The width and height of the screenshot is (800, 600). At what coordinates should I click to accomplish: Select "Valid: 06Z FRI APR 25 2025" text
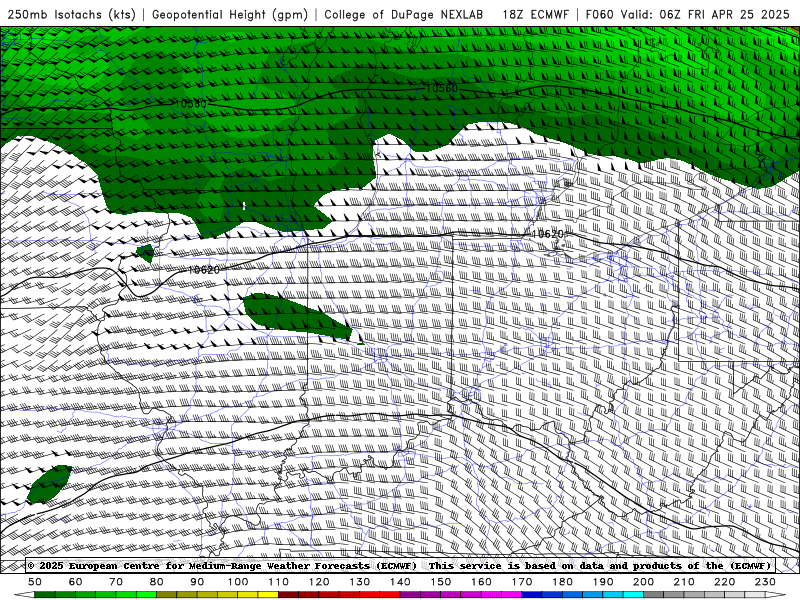click(x=705, y=14)
